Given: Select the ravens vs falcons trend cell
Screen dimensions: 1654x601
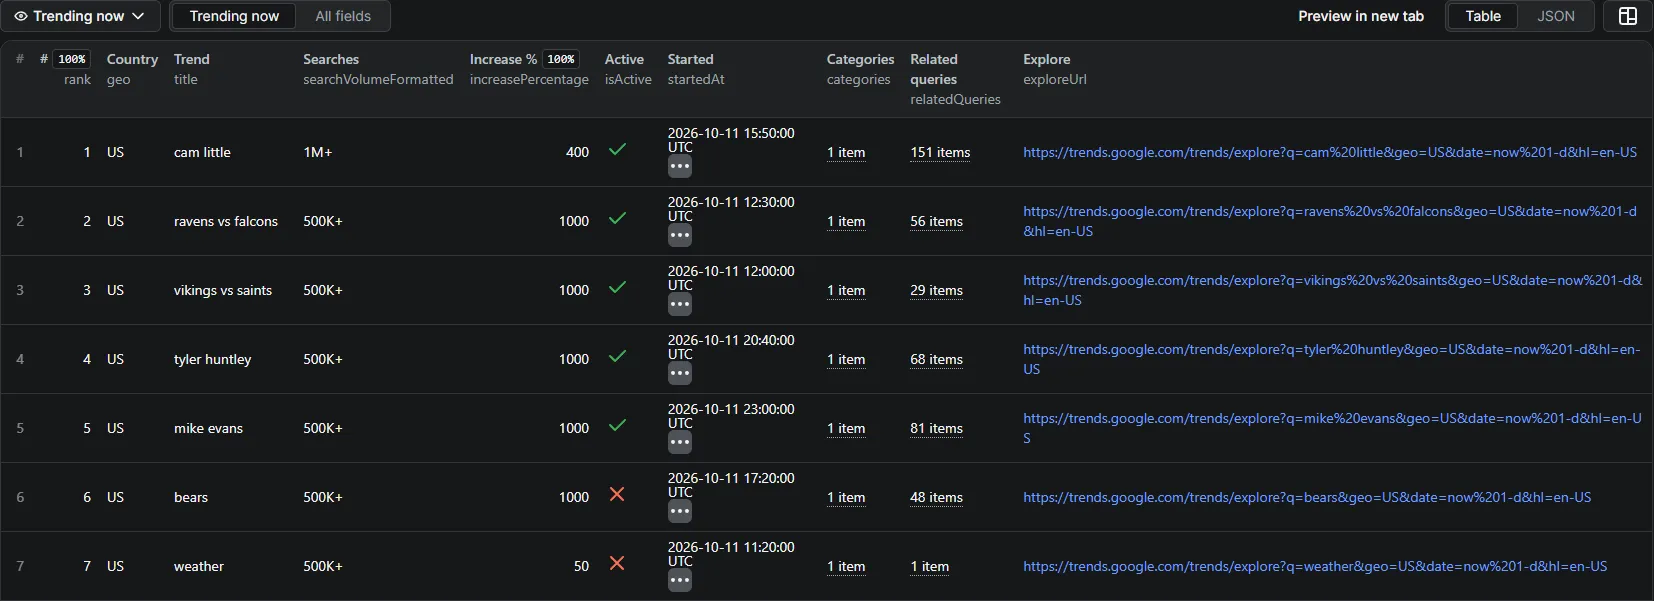Looking at the screenshot, I should (226, 222).
